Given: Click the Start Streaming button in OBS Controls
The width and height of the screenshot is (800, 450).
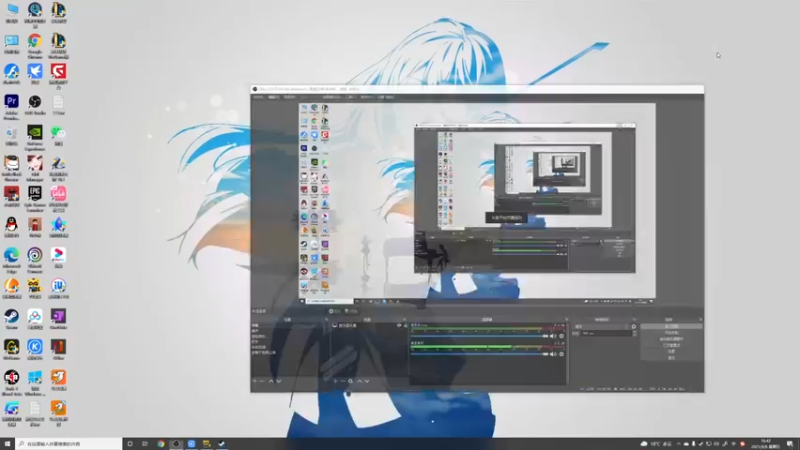Looking at the screenshot, I should coord(671,327).
